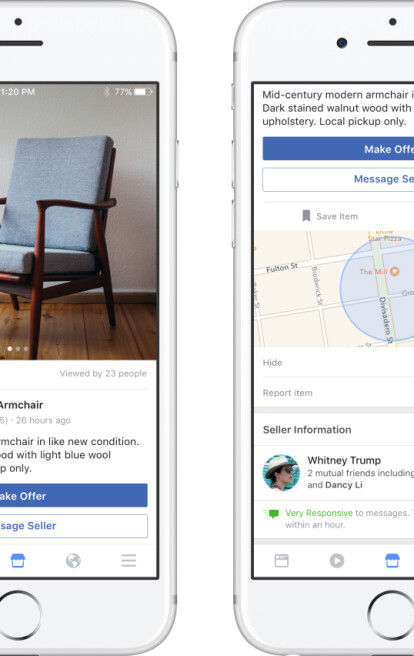Open the hamburger menu icon

tap(129, 560)
